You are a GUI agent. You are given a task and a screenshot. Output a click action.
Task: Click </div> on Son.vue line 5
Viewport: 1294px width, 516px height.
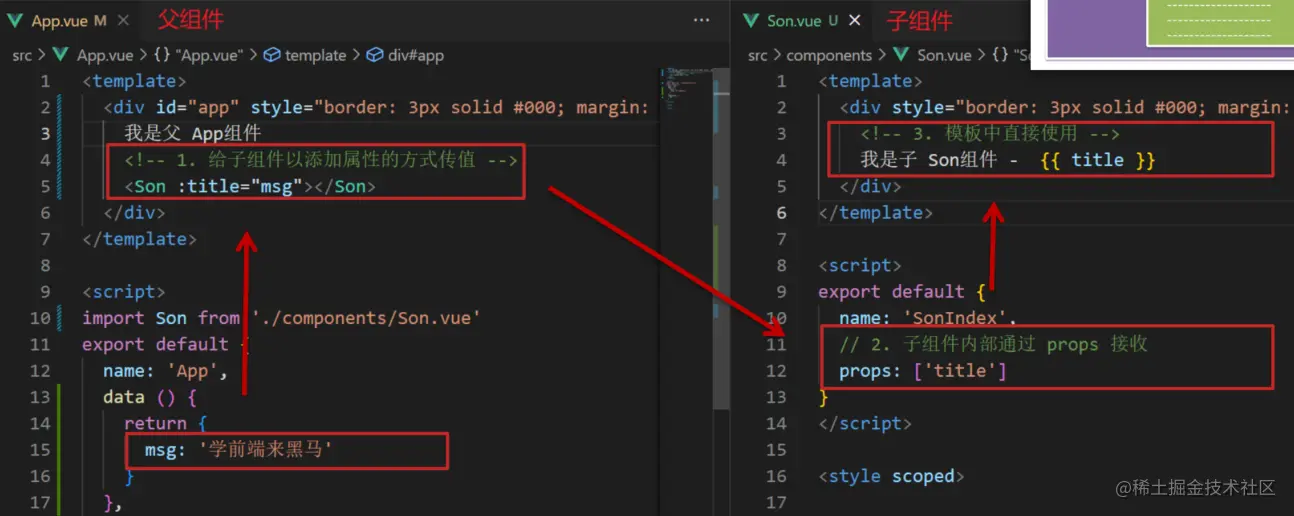[870, 186]
